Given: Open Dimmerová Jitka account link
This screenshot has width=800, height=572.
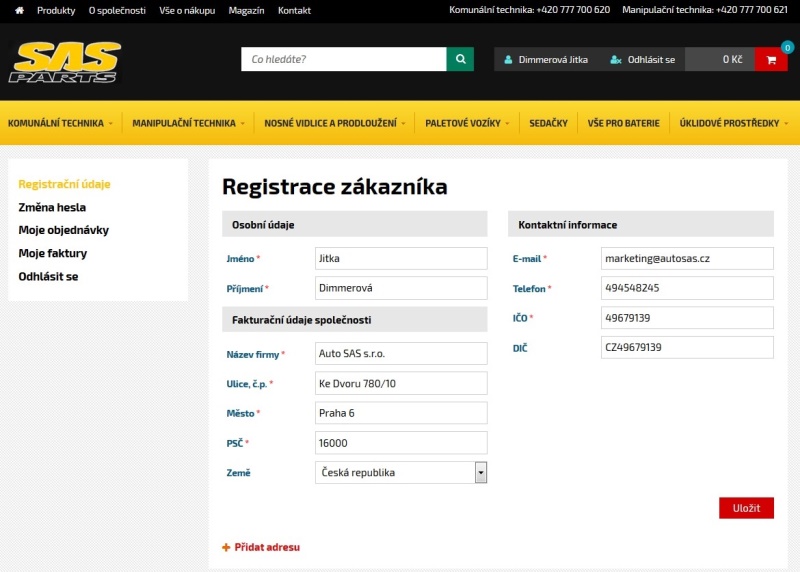Looking at the screenshot, I should tap(553, 60).
